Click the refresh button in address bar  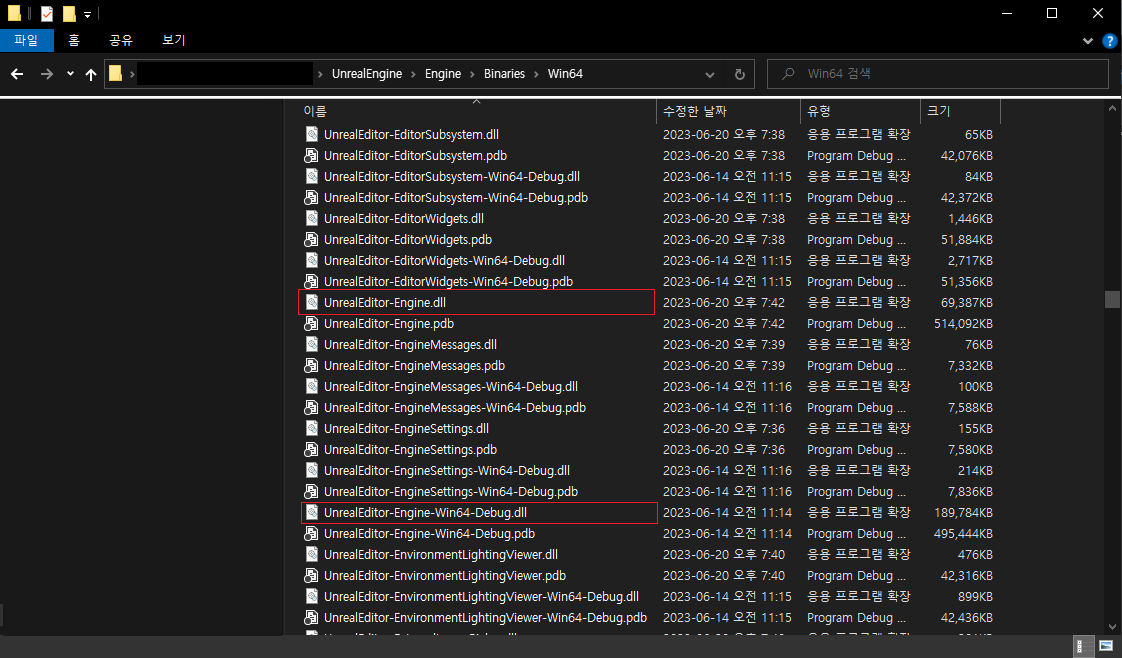pos(740,74)
